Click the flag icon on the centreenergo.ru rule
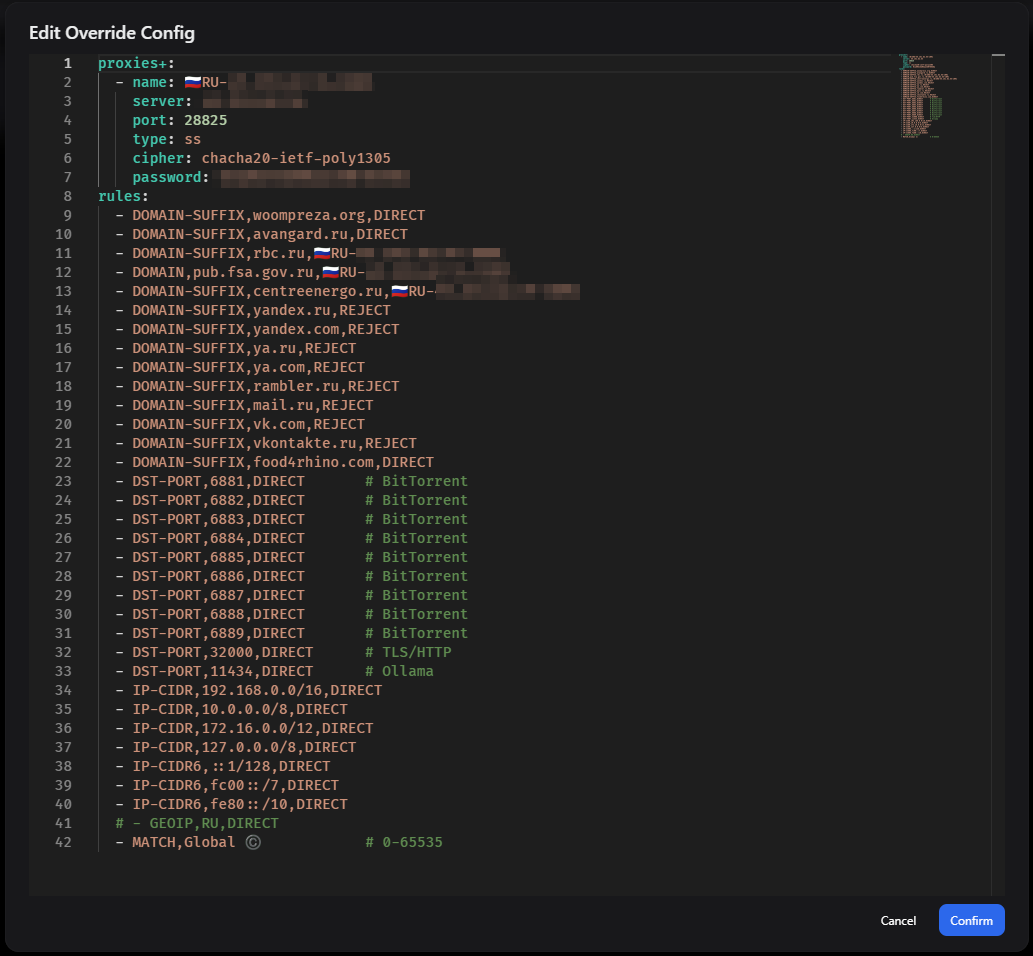Screen dimensions: 1033x956 tap(400, 291)
